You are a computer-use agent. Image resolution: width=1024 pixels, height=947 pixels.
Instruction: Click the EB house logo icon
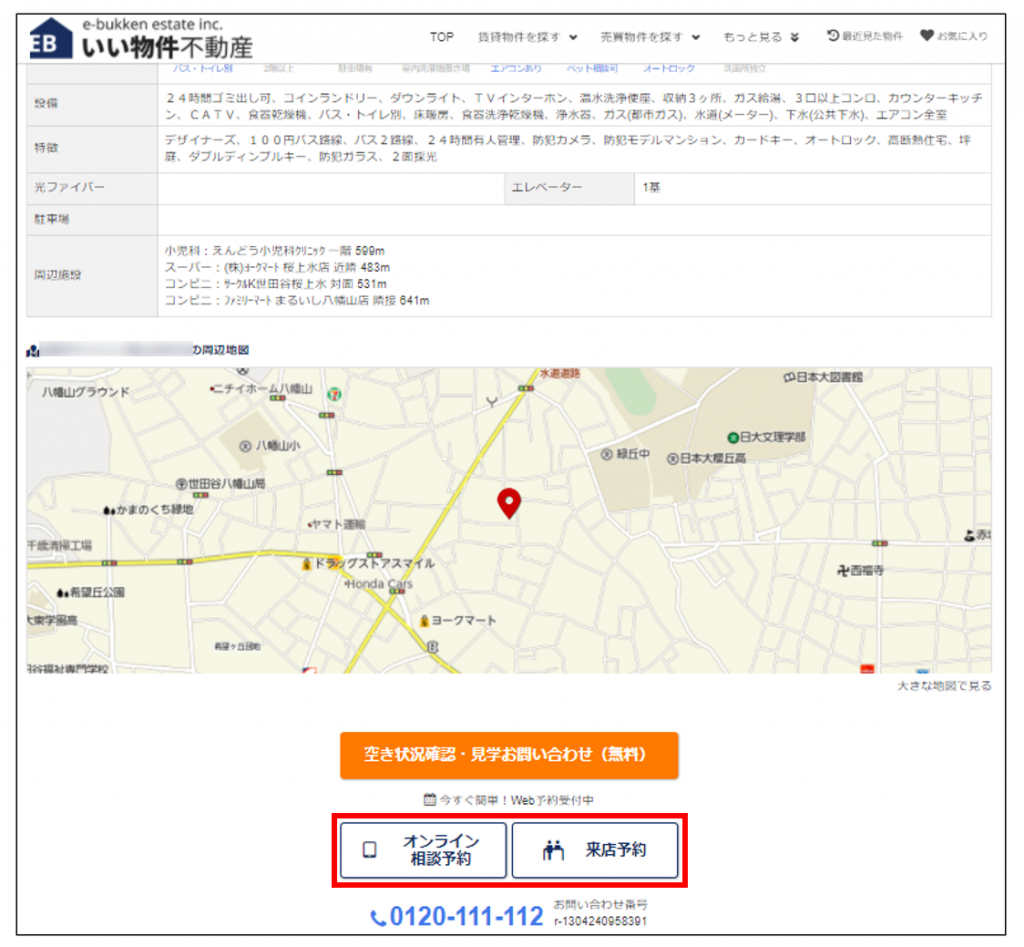pos(50,39)
